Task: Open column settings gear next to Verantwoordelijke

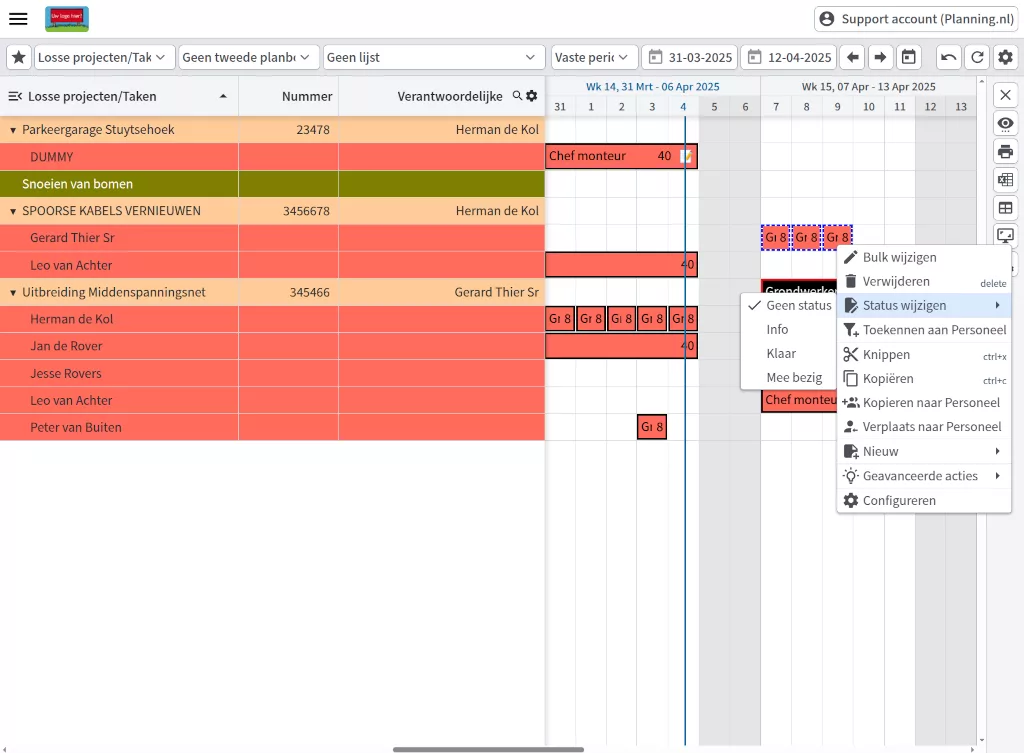Action: click(532, 96)
